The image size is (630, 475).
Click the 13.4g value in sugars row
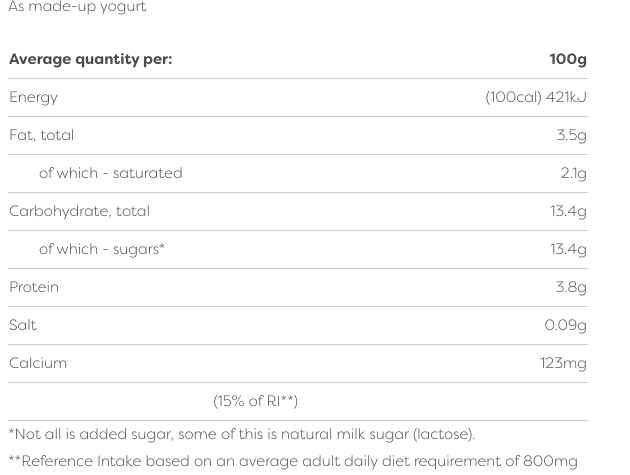point(568,249)
